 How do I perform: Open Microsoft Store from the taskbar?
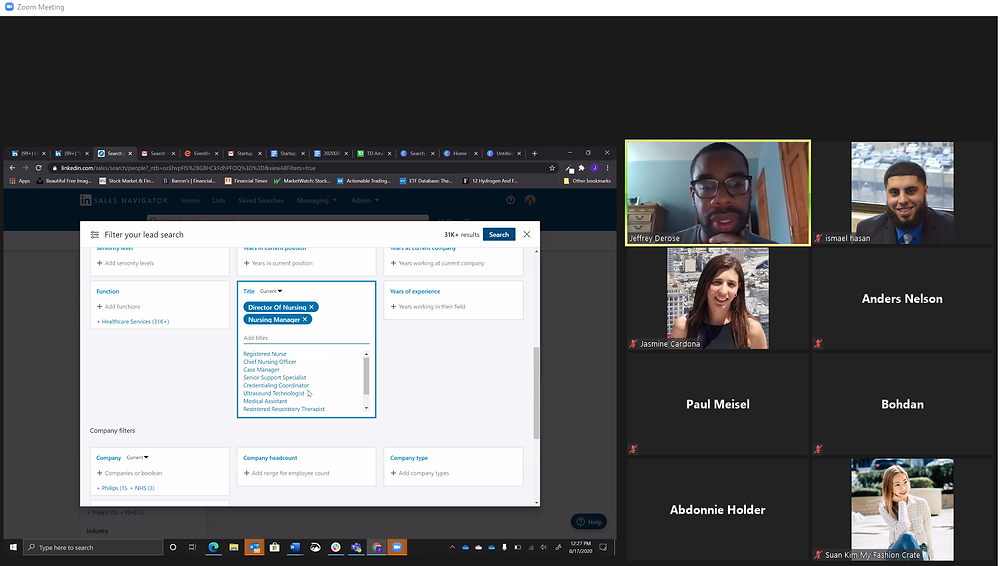(275, 547)
